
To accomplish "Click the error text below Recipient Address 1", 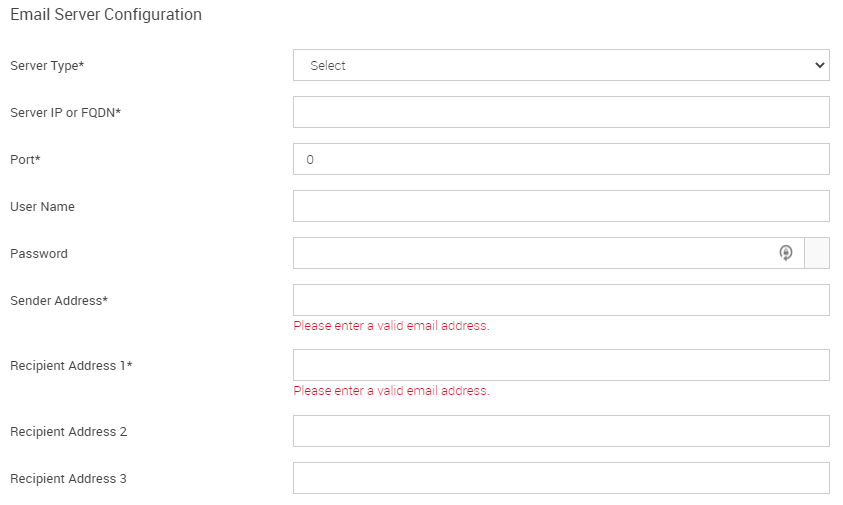I will (391, 391).
